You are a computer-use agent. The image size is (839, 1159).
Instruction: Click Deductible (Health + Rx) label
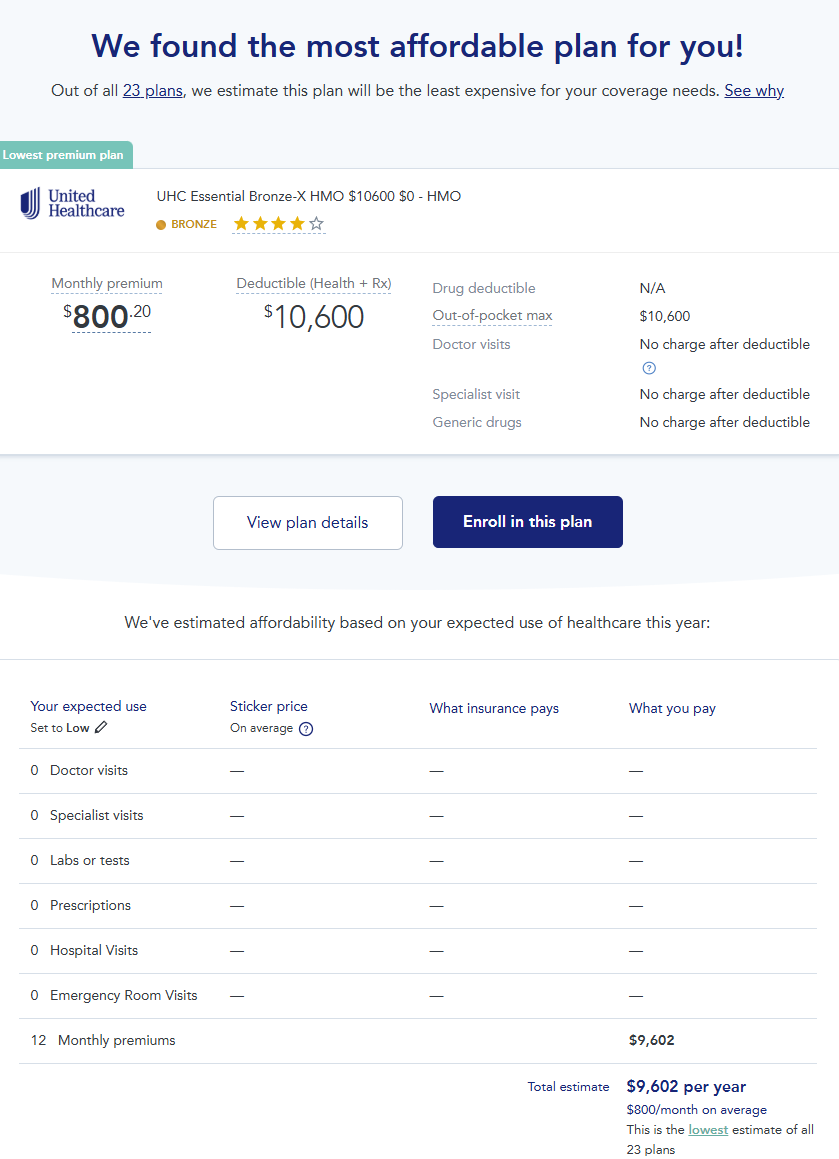[x=313, y=283]
